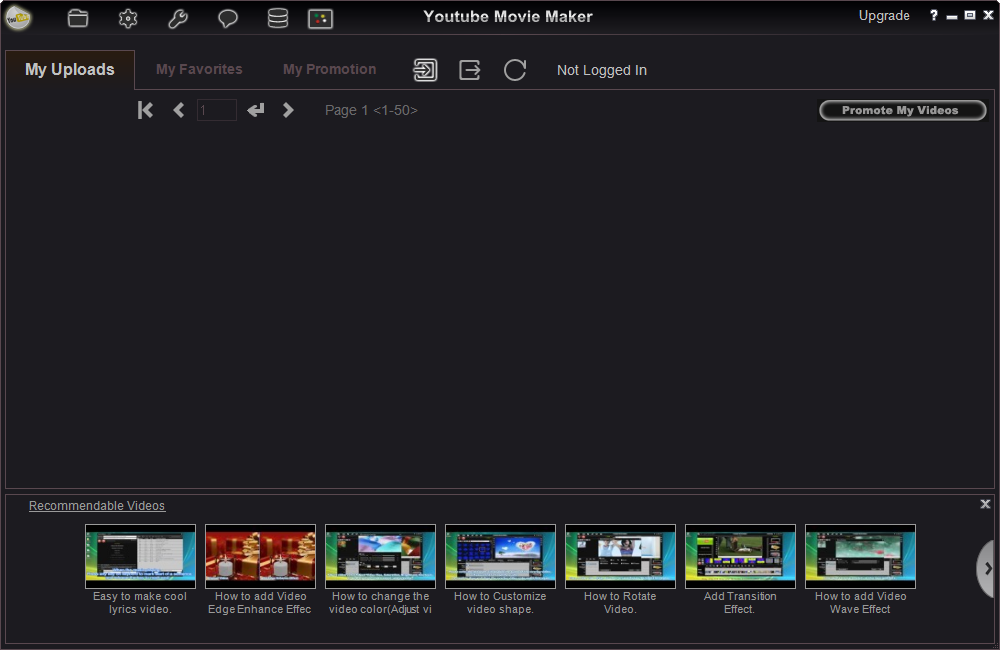The height and width of the screenshot is (650, 1000).
Task: Minimize the Youtube Movie Maker window
Action: coord(952,16)
